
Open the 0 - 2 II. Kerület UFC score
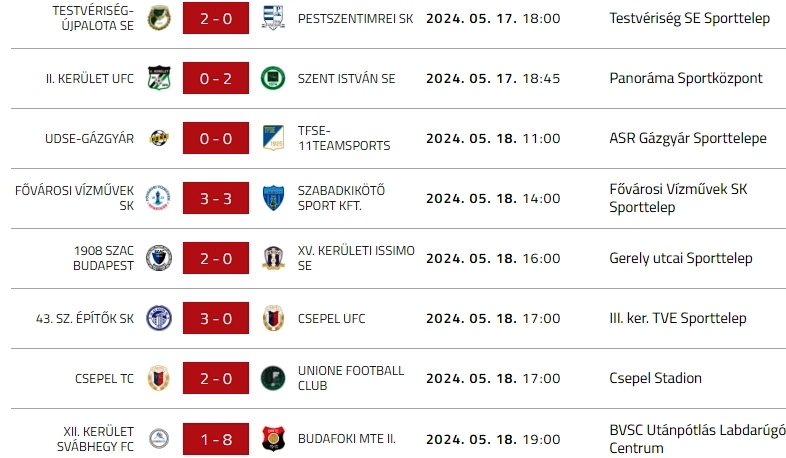click(216, 78)
